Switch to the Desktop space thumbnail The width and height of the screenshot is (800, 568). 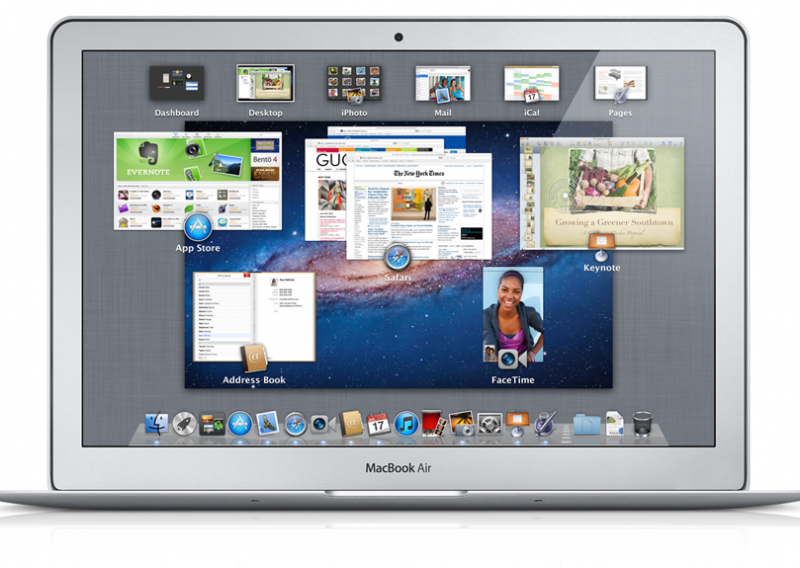265,83
